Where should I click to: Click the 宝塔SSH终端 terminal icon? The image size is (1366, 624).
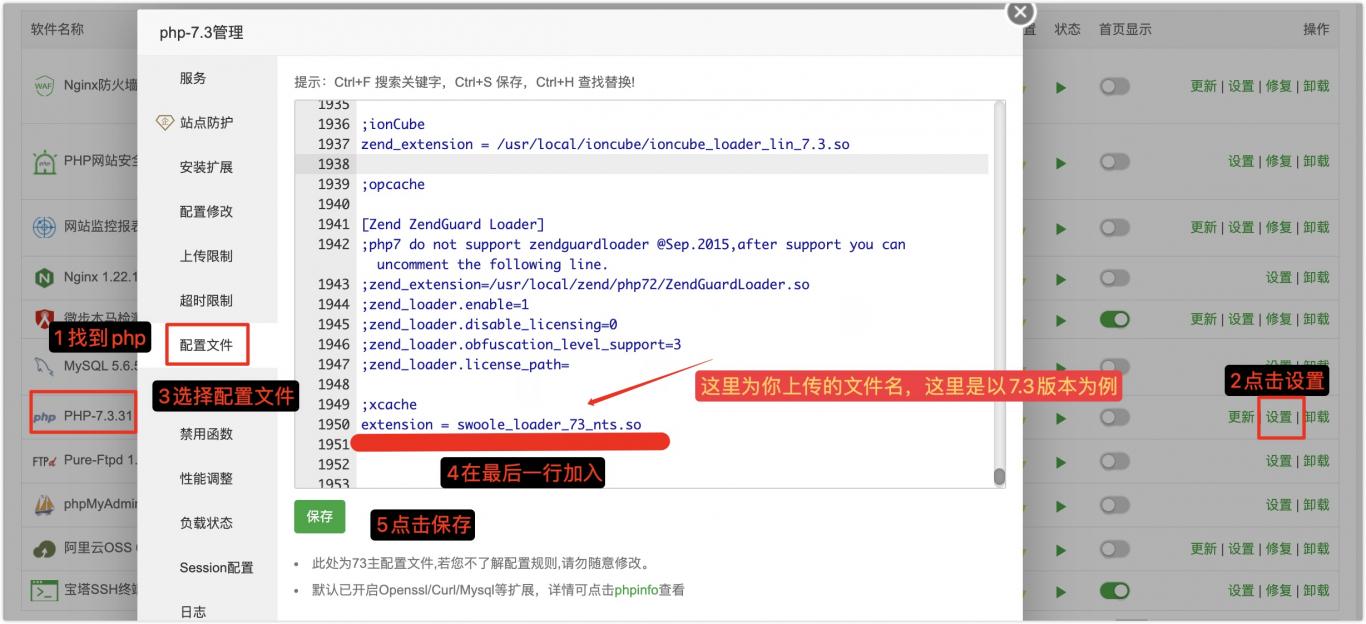tap(44, 590)
